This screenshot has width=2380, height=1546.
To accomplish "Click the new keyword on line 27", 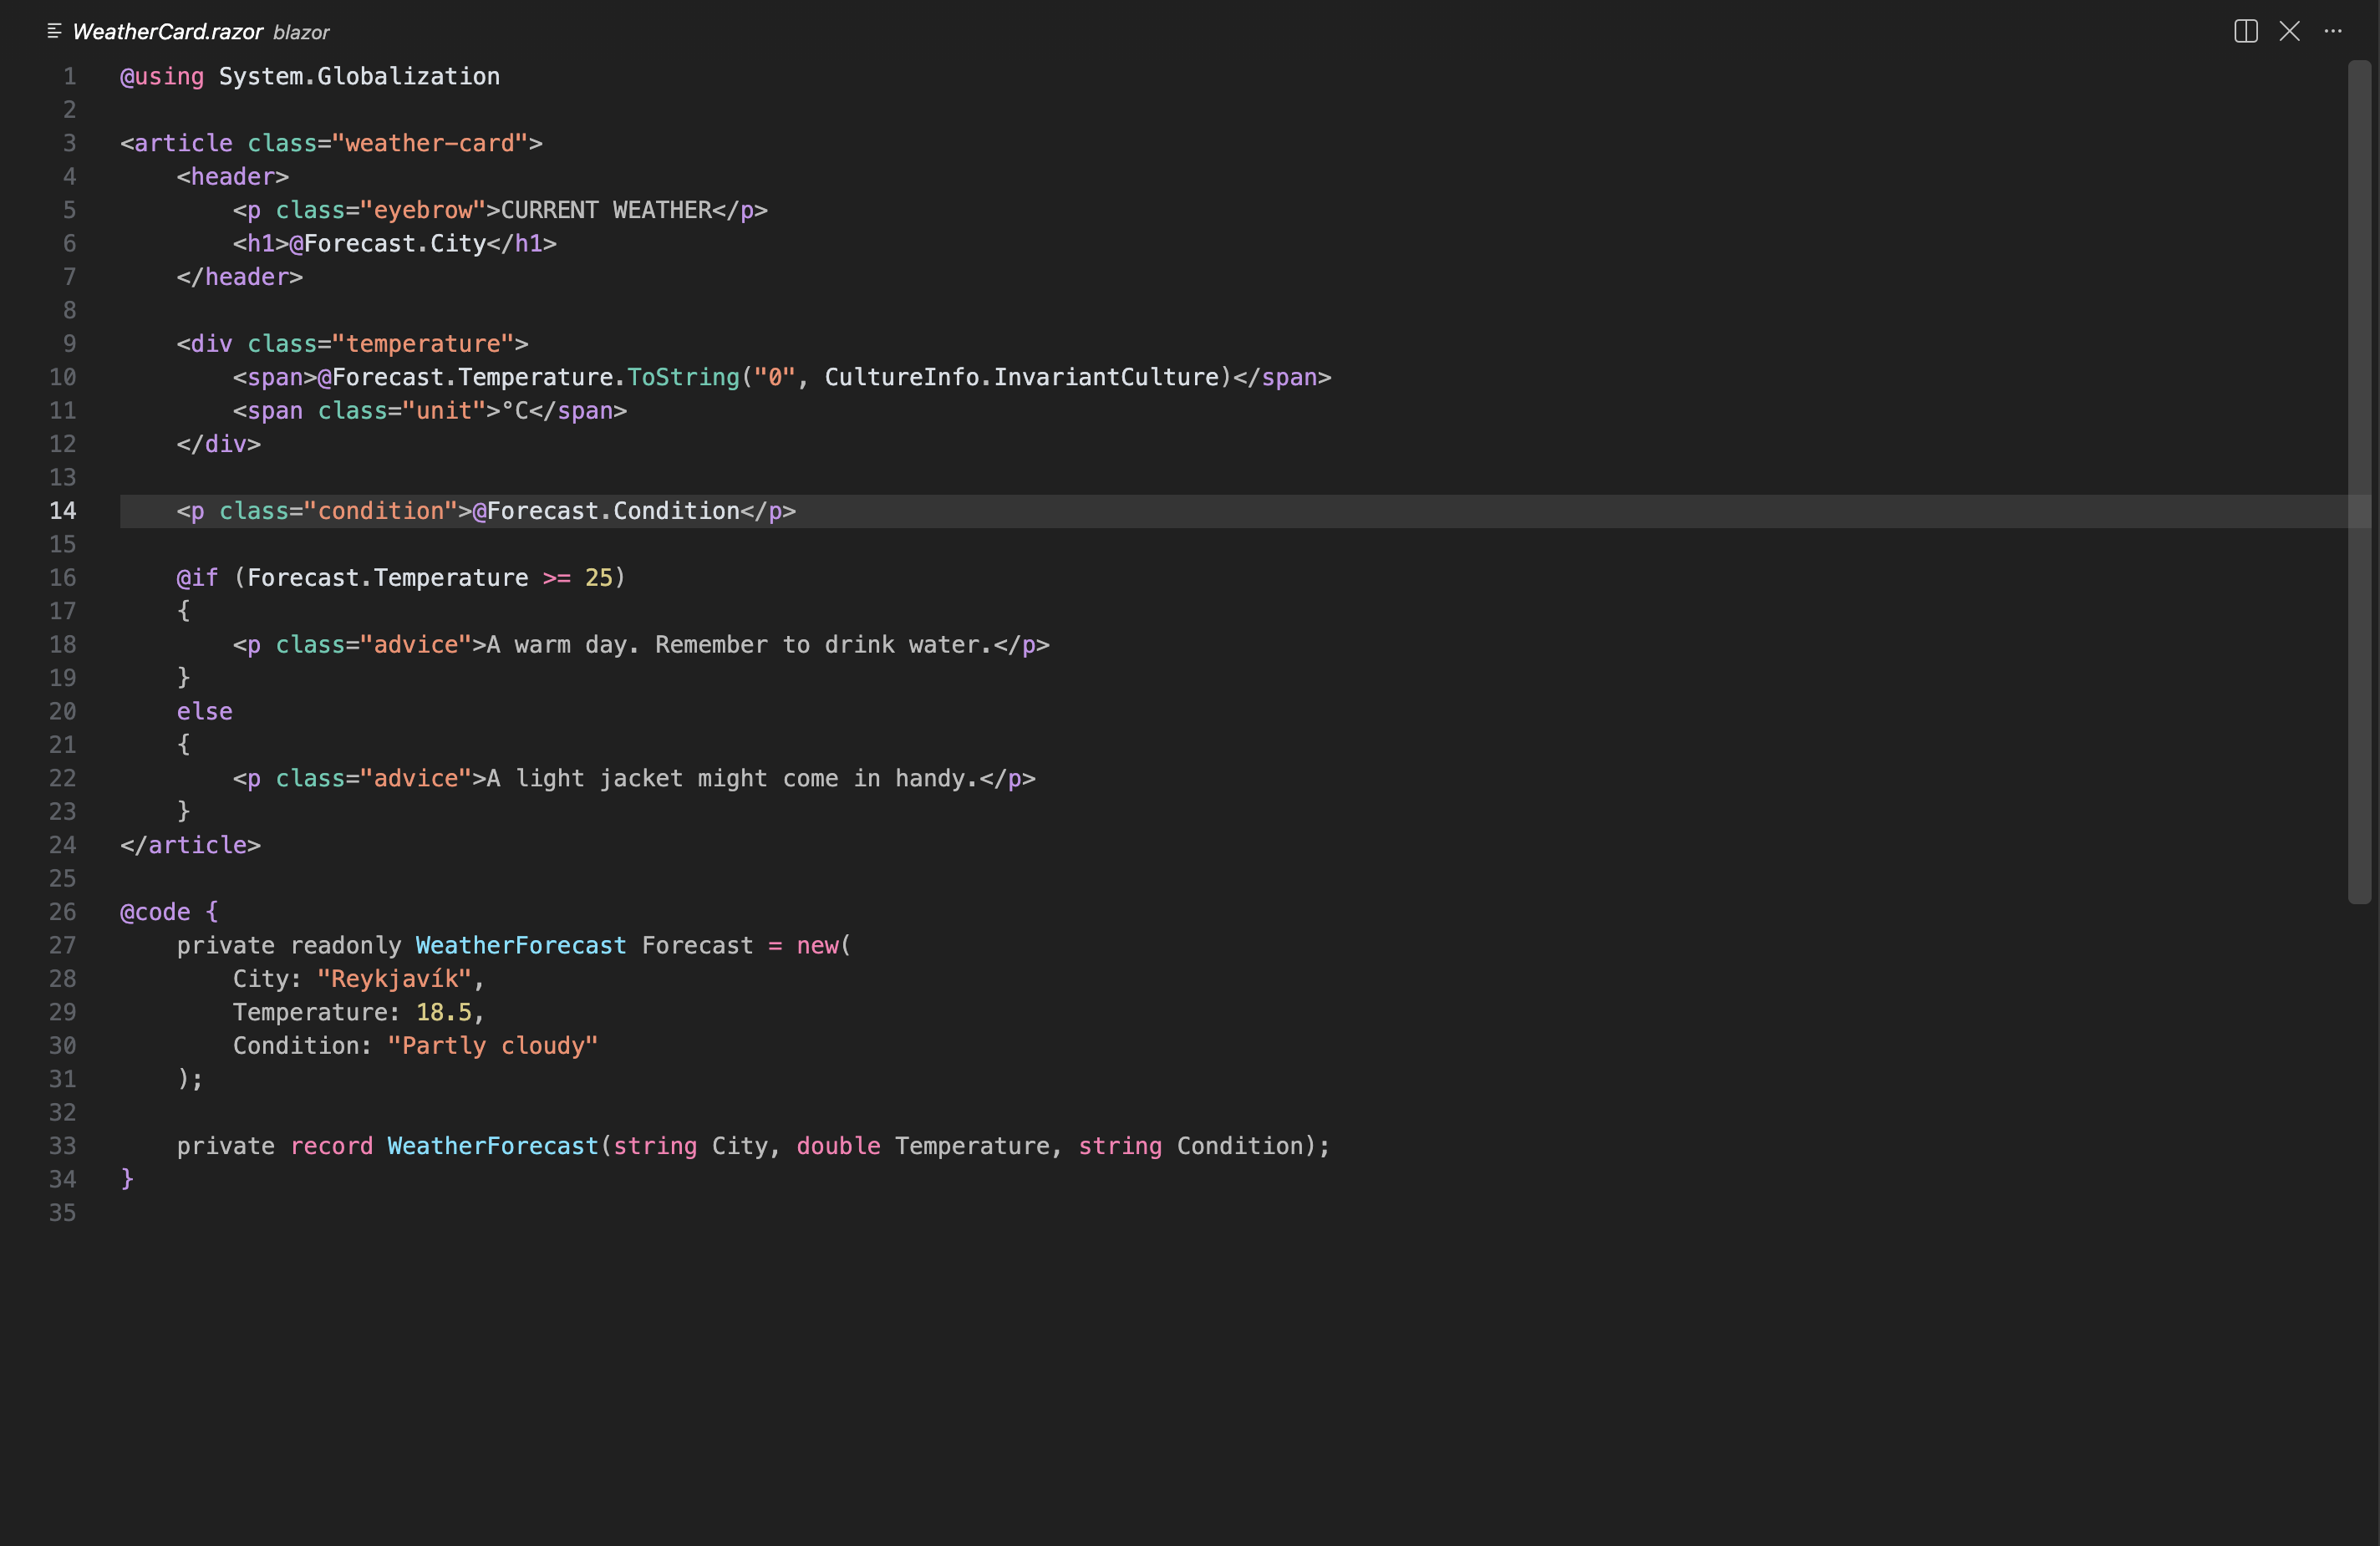I will click(x=817, y=946).
